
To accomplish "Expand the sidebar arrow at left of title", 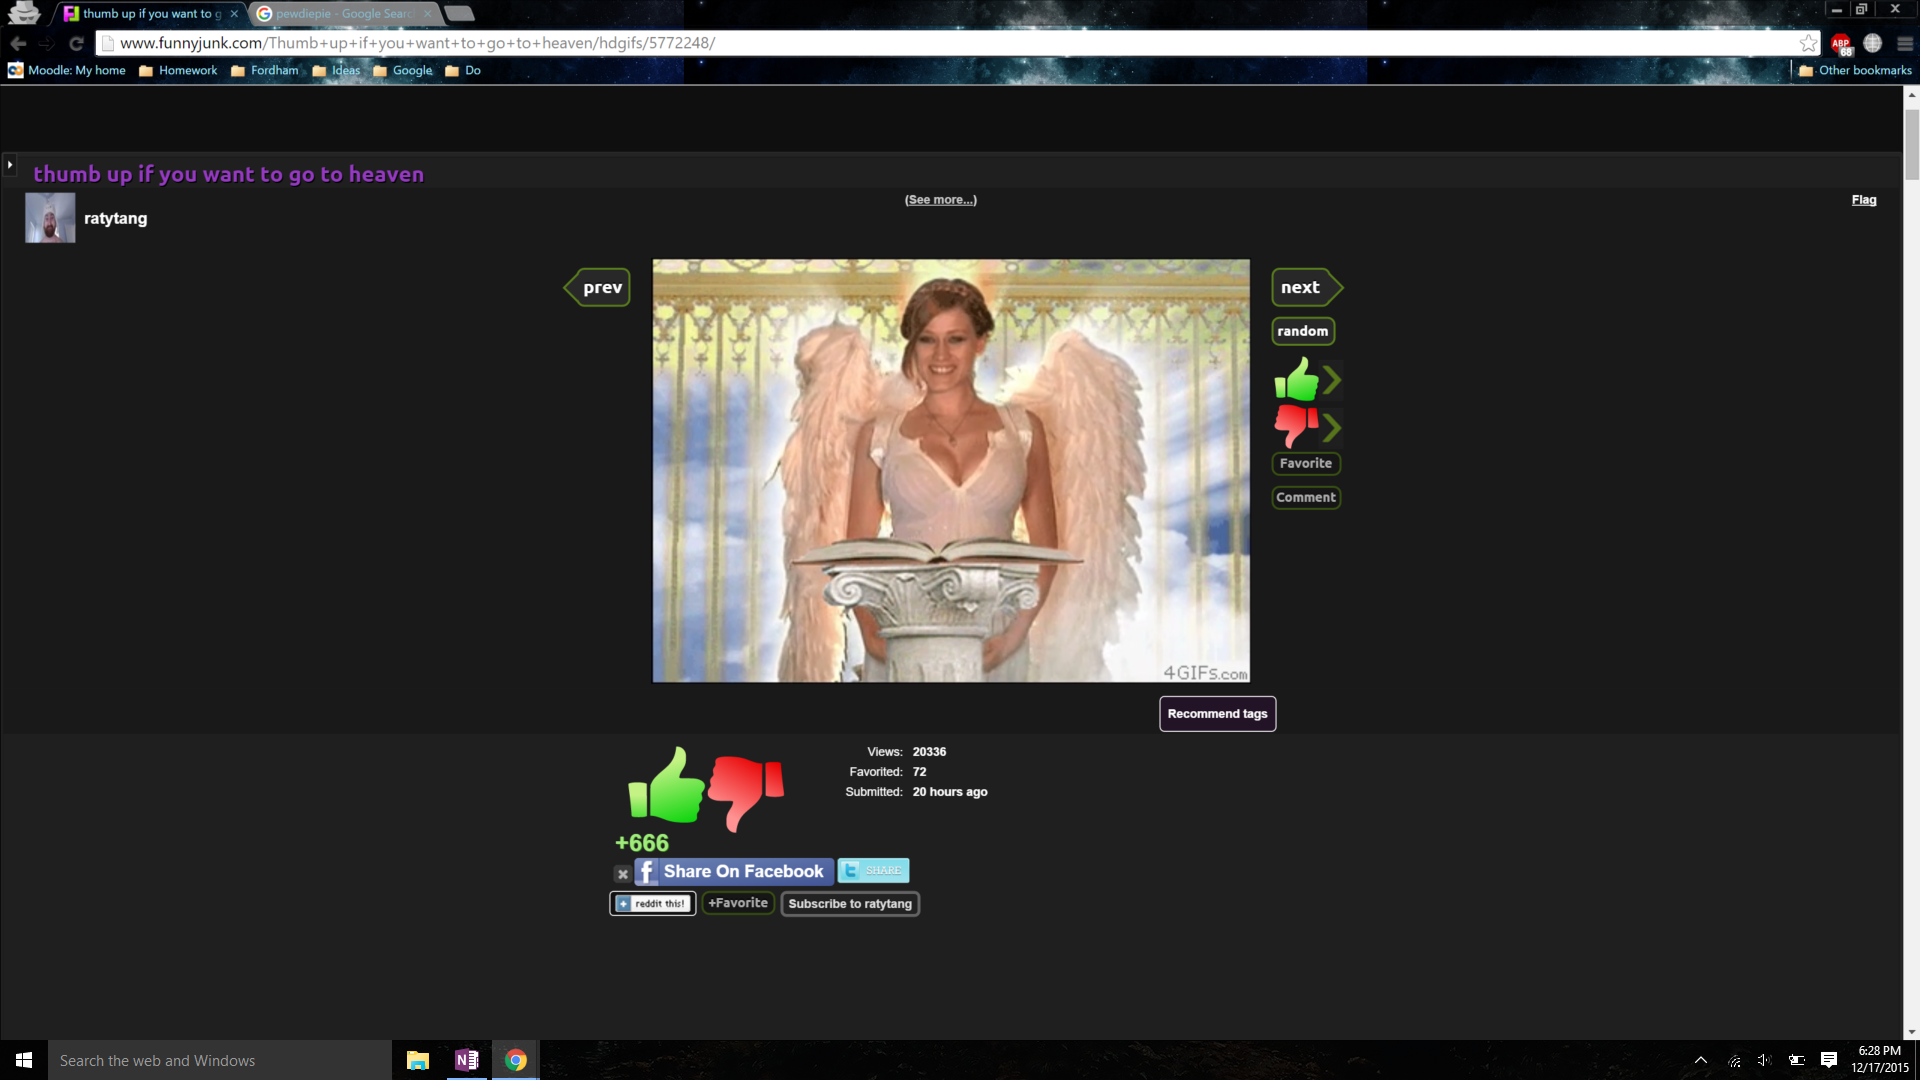I will (x=10, y=165).
